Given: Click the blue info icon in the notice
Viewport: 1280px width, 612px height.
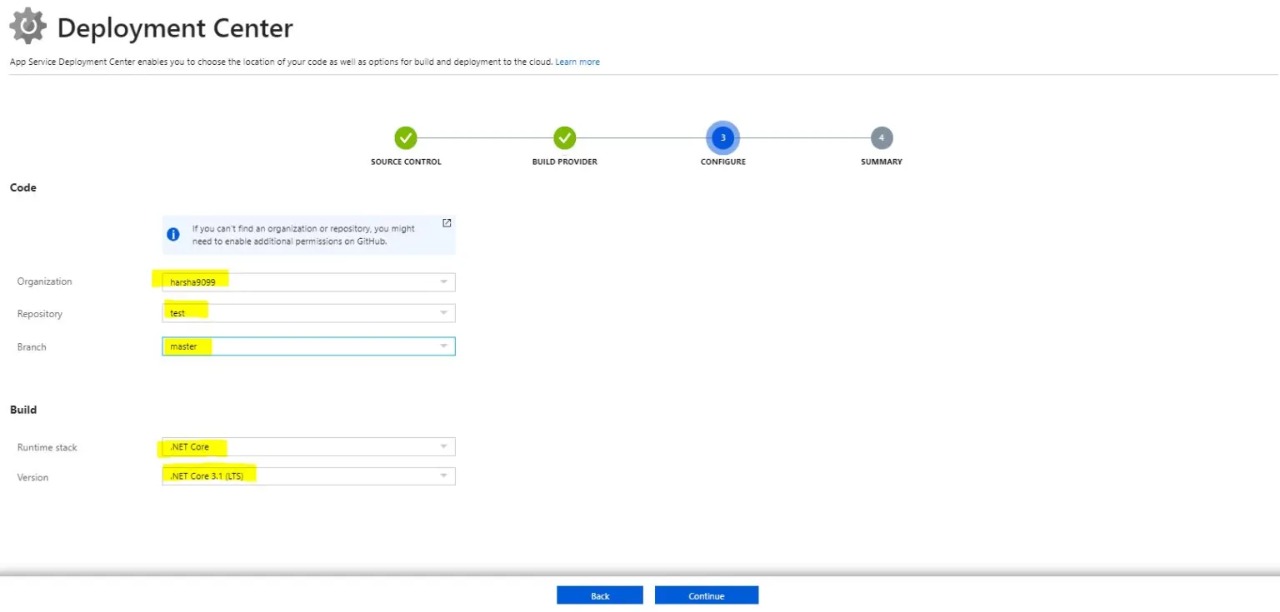Looking at the screenshot, I should (x=173, y=234).
